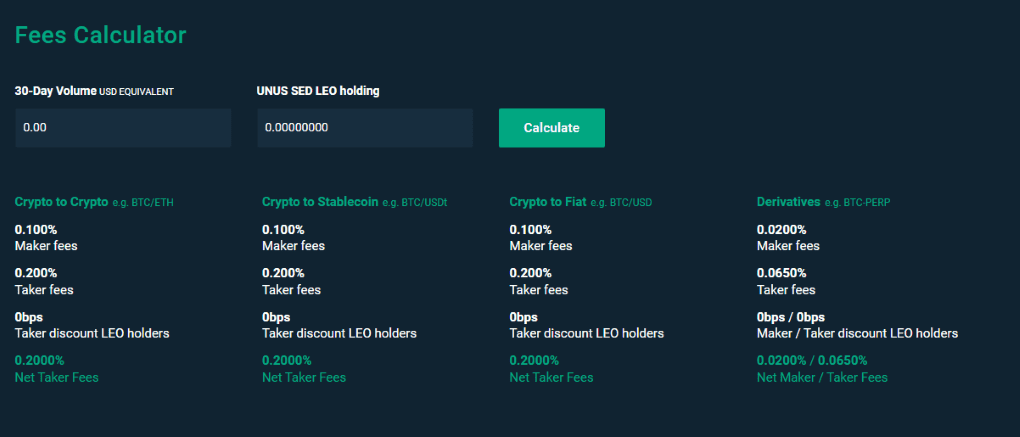Image resolution: width=1020 pixels, height=437 pixels.
Task: Focus the 30-Day Volume input field
Action: [123, 128]
